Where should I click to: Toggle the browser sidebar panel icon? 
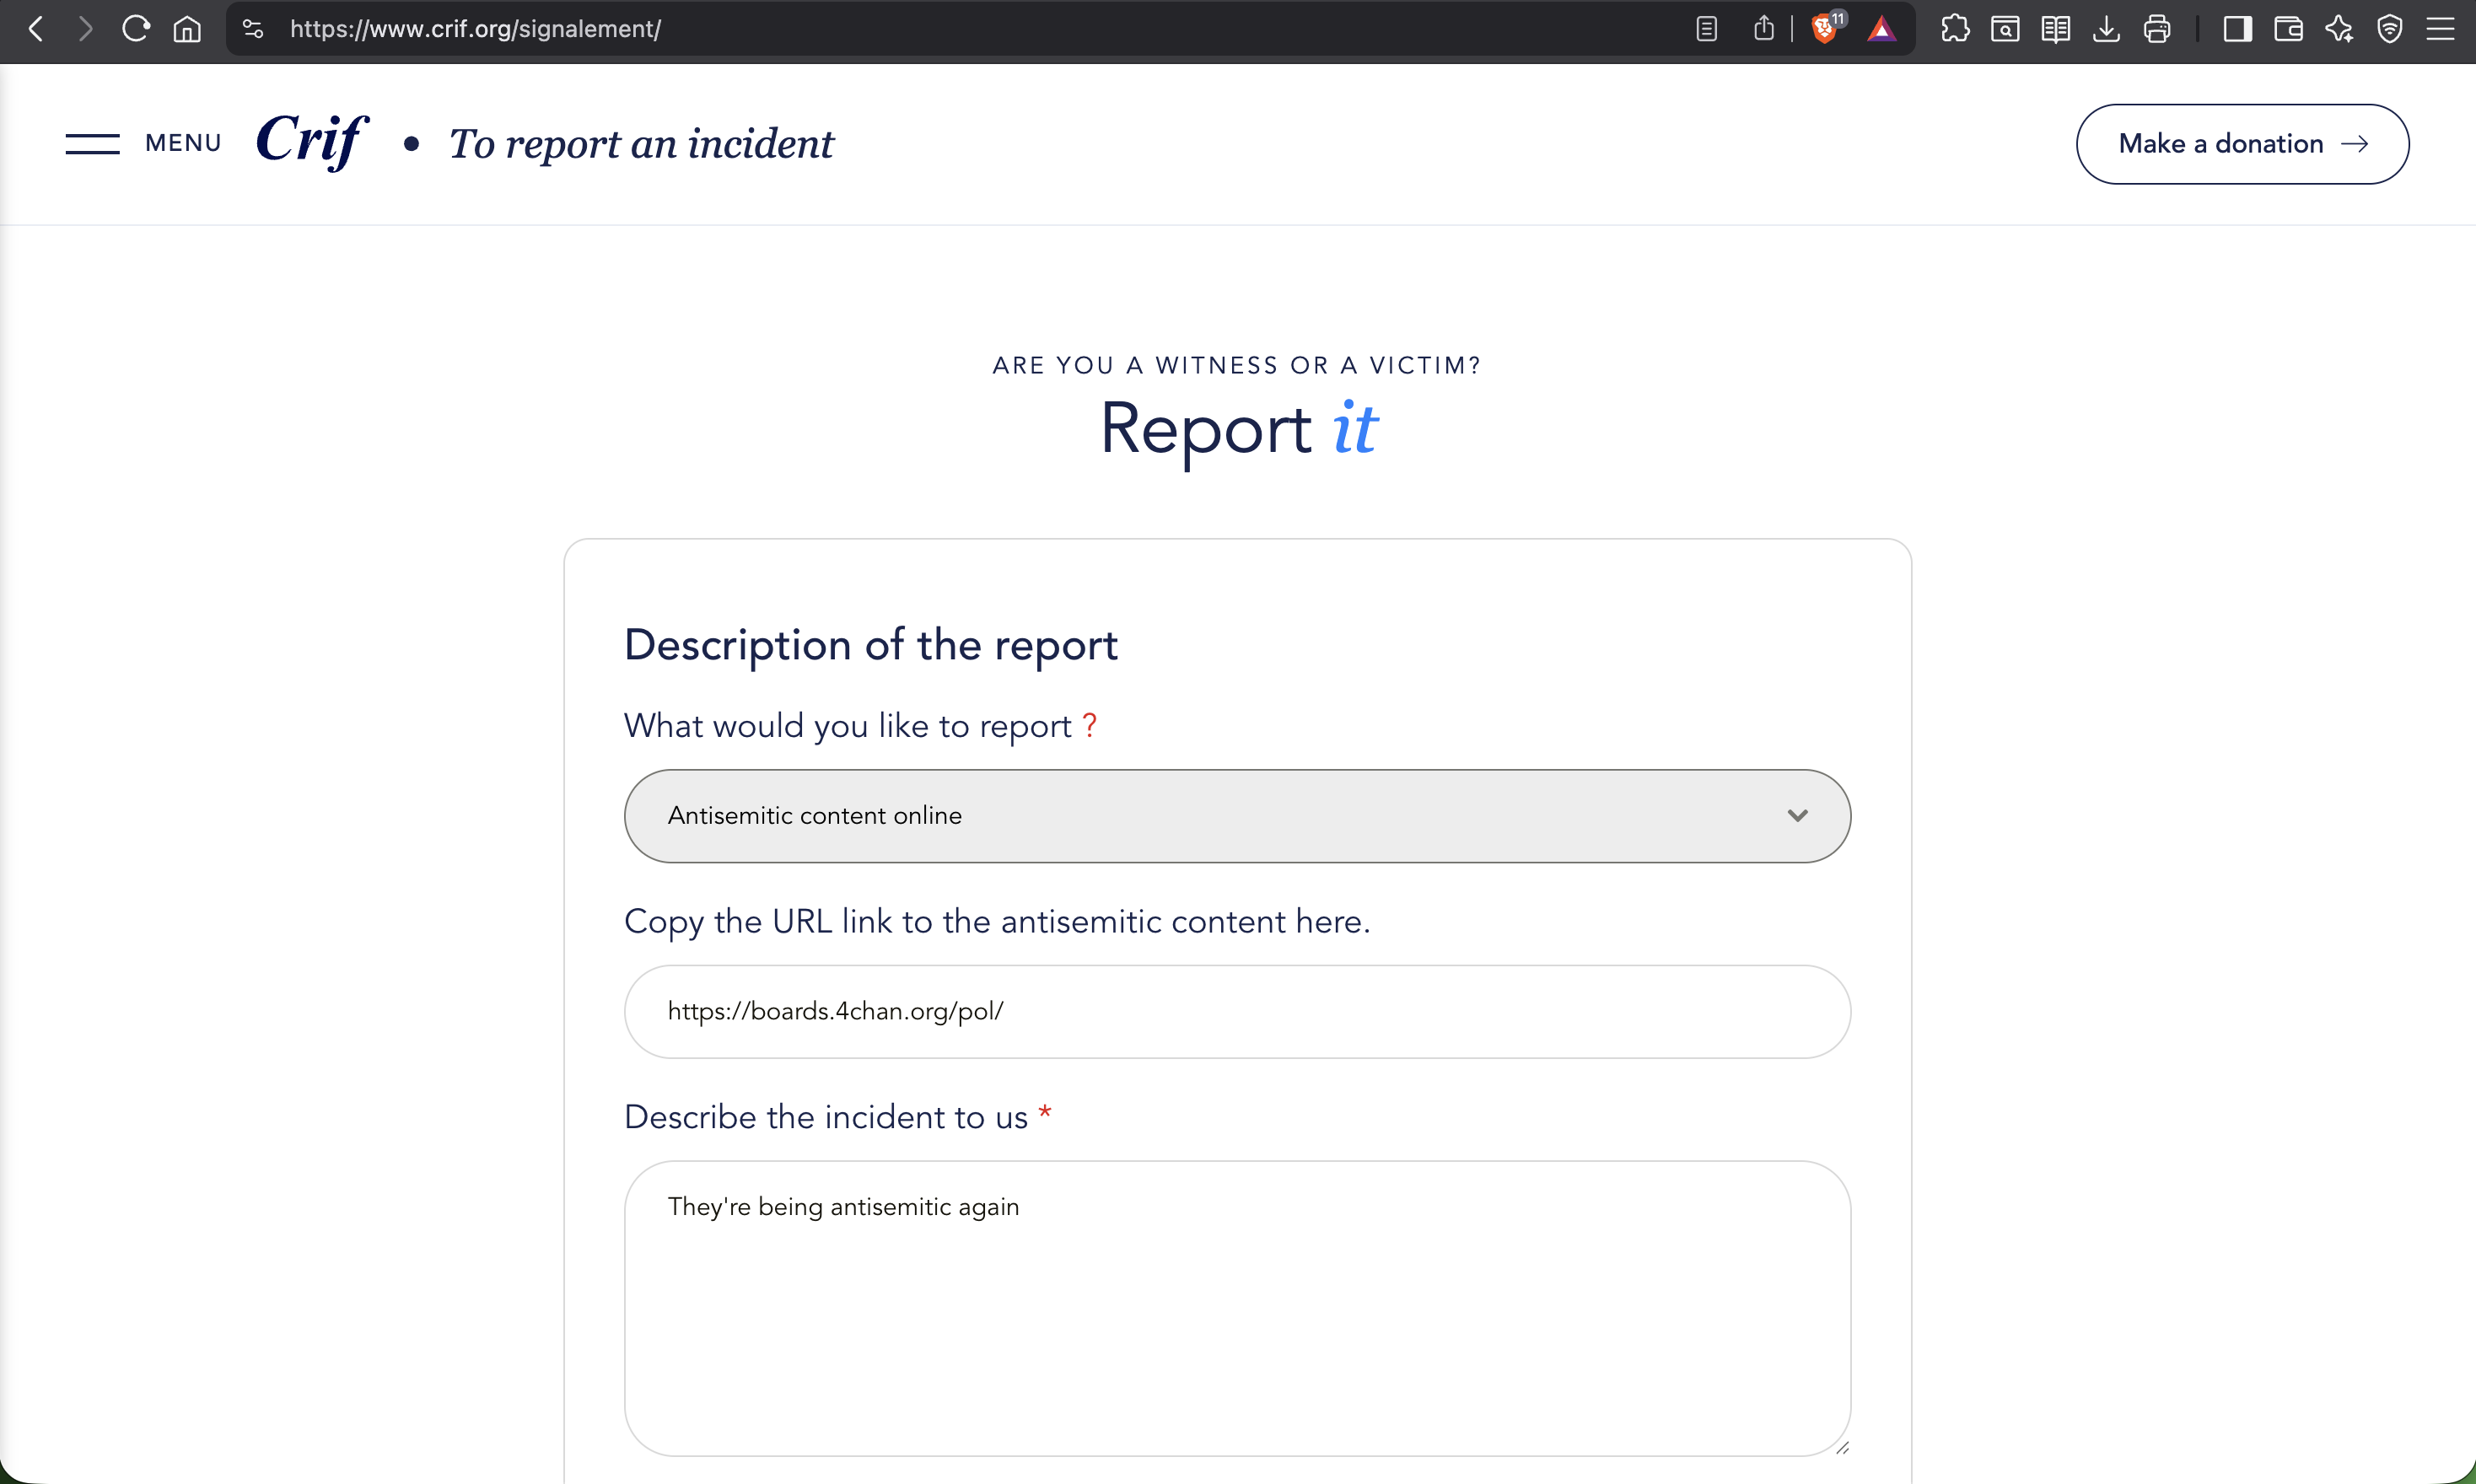pos(2237,29)
